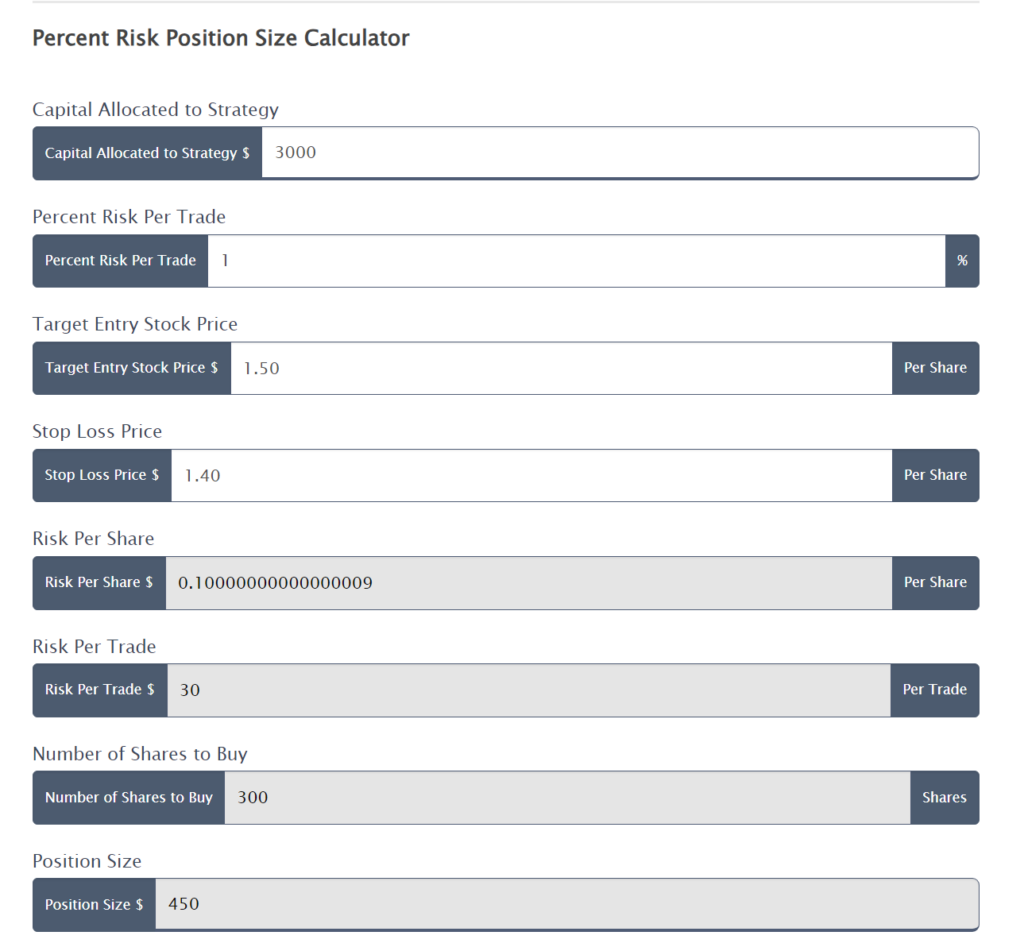The image size is (1024, 947).
Task: Click into the Stop Loss Price input
Action: (x=531, y=475)
